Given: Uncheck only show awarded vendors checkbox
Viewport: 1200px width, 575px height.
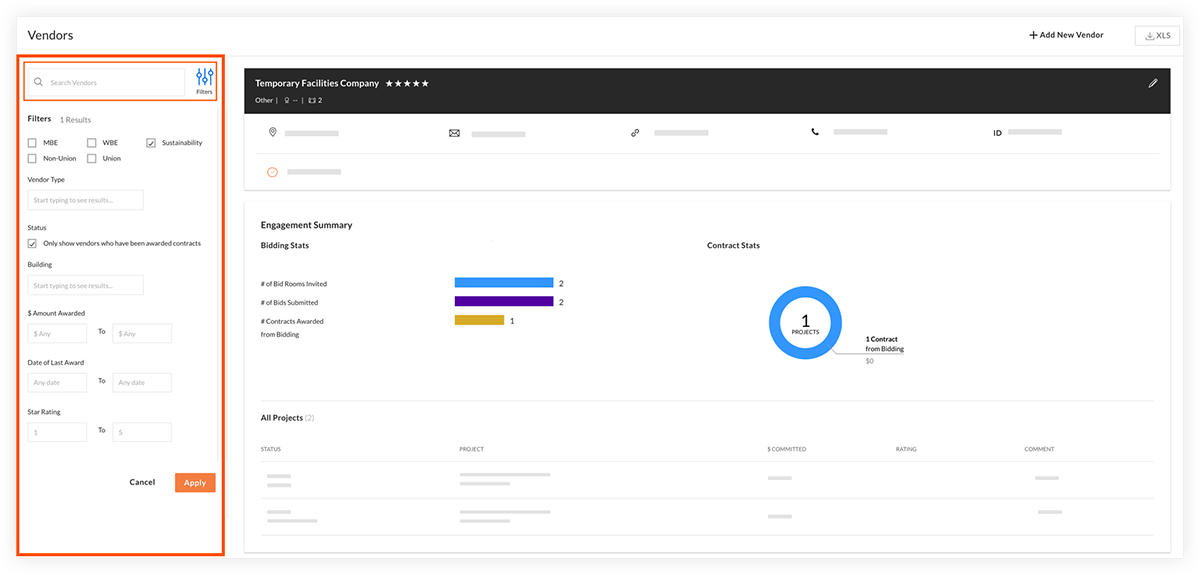Looking at the screenshot, I should tap(32, 243).
